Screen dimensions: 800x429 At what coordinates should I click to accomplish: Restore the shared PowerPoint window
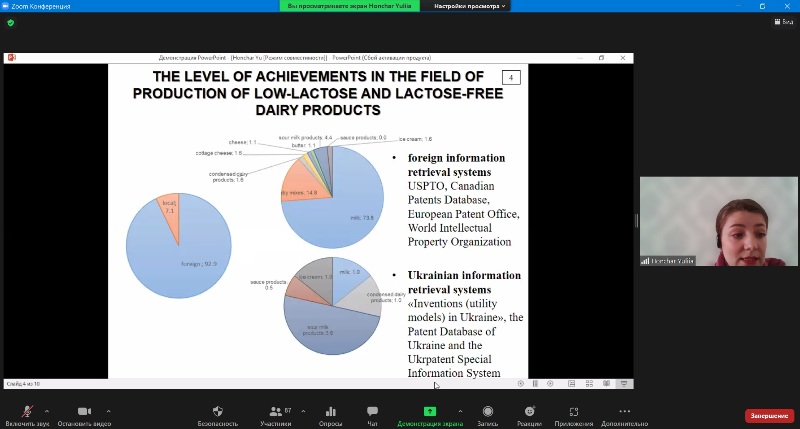click(602, 58)
